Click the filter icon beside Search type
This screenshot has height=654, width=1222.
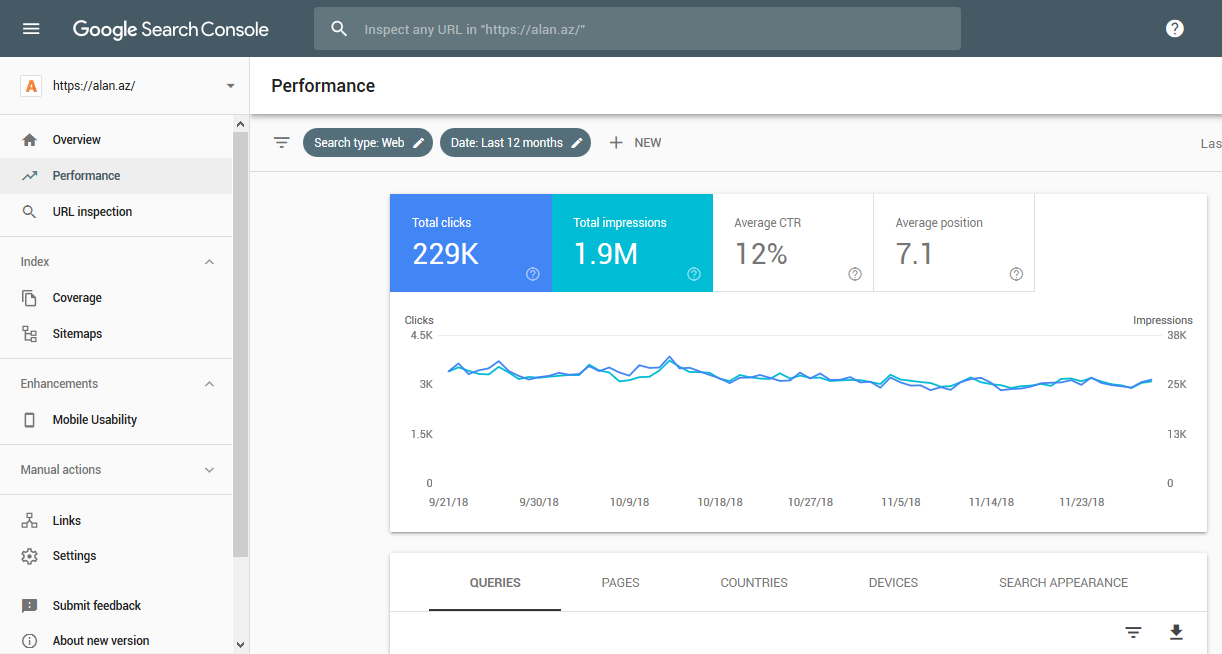(x=282, y=143)
